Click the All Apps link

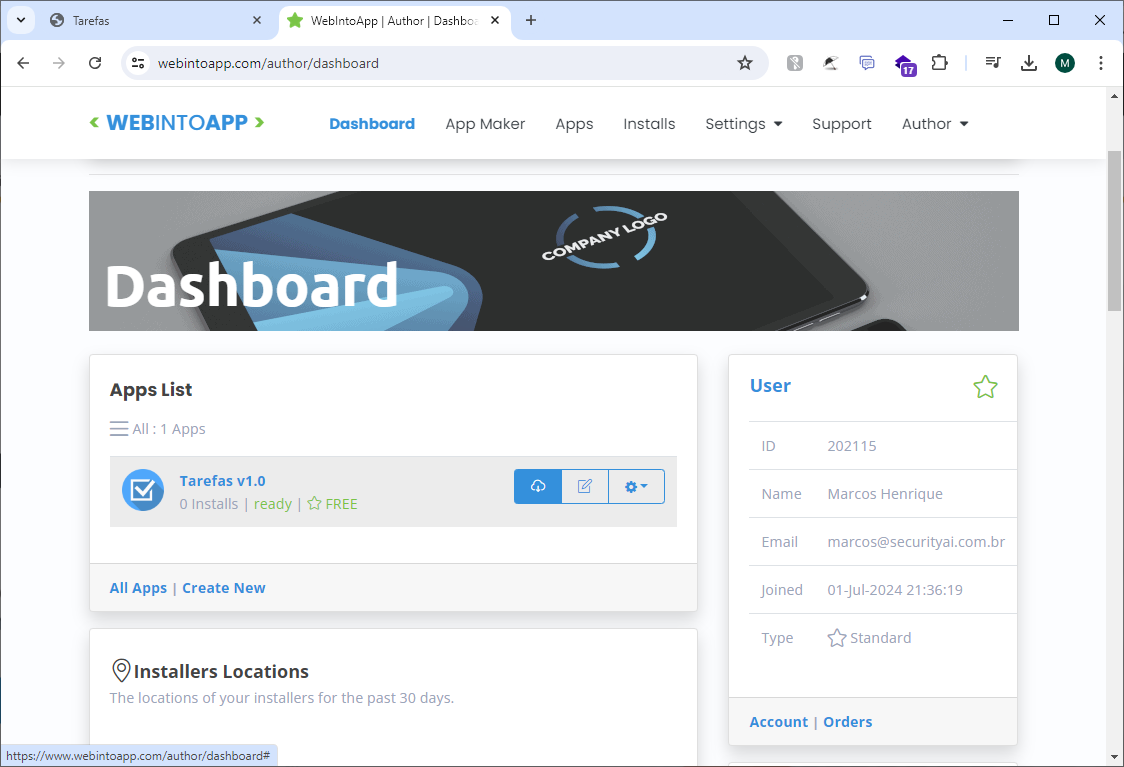pos(138,588)
